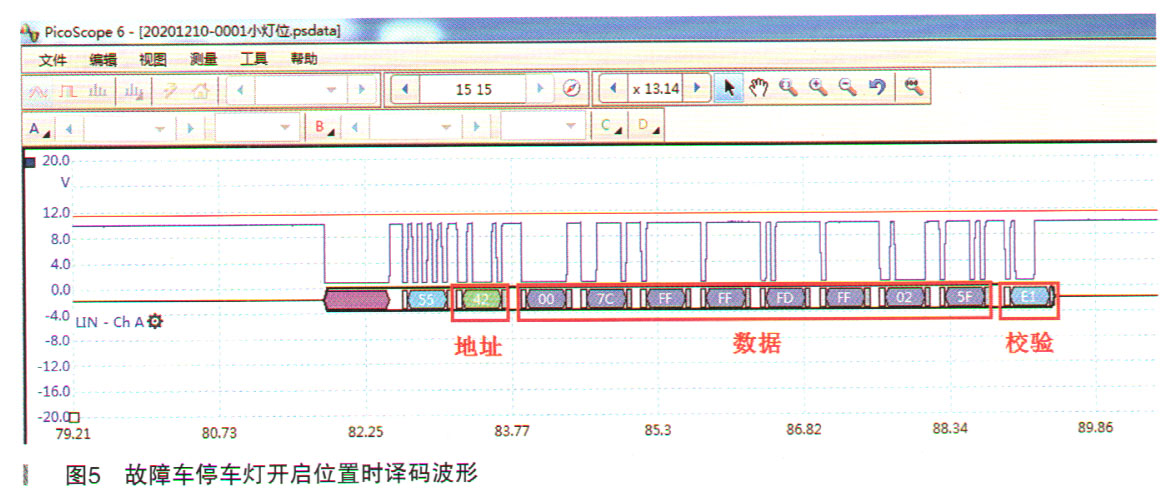Open Channel A input range dropdown
Screen dimensions: 1168x495
(159, 128)
